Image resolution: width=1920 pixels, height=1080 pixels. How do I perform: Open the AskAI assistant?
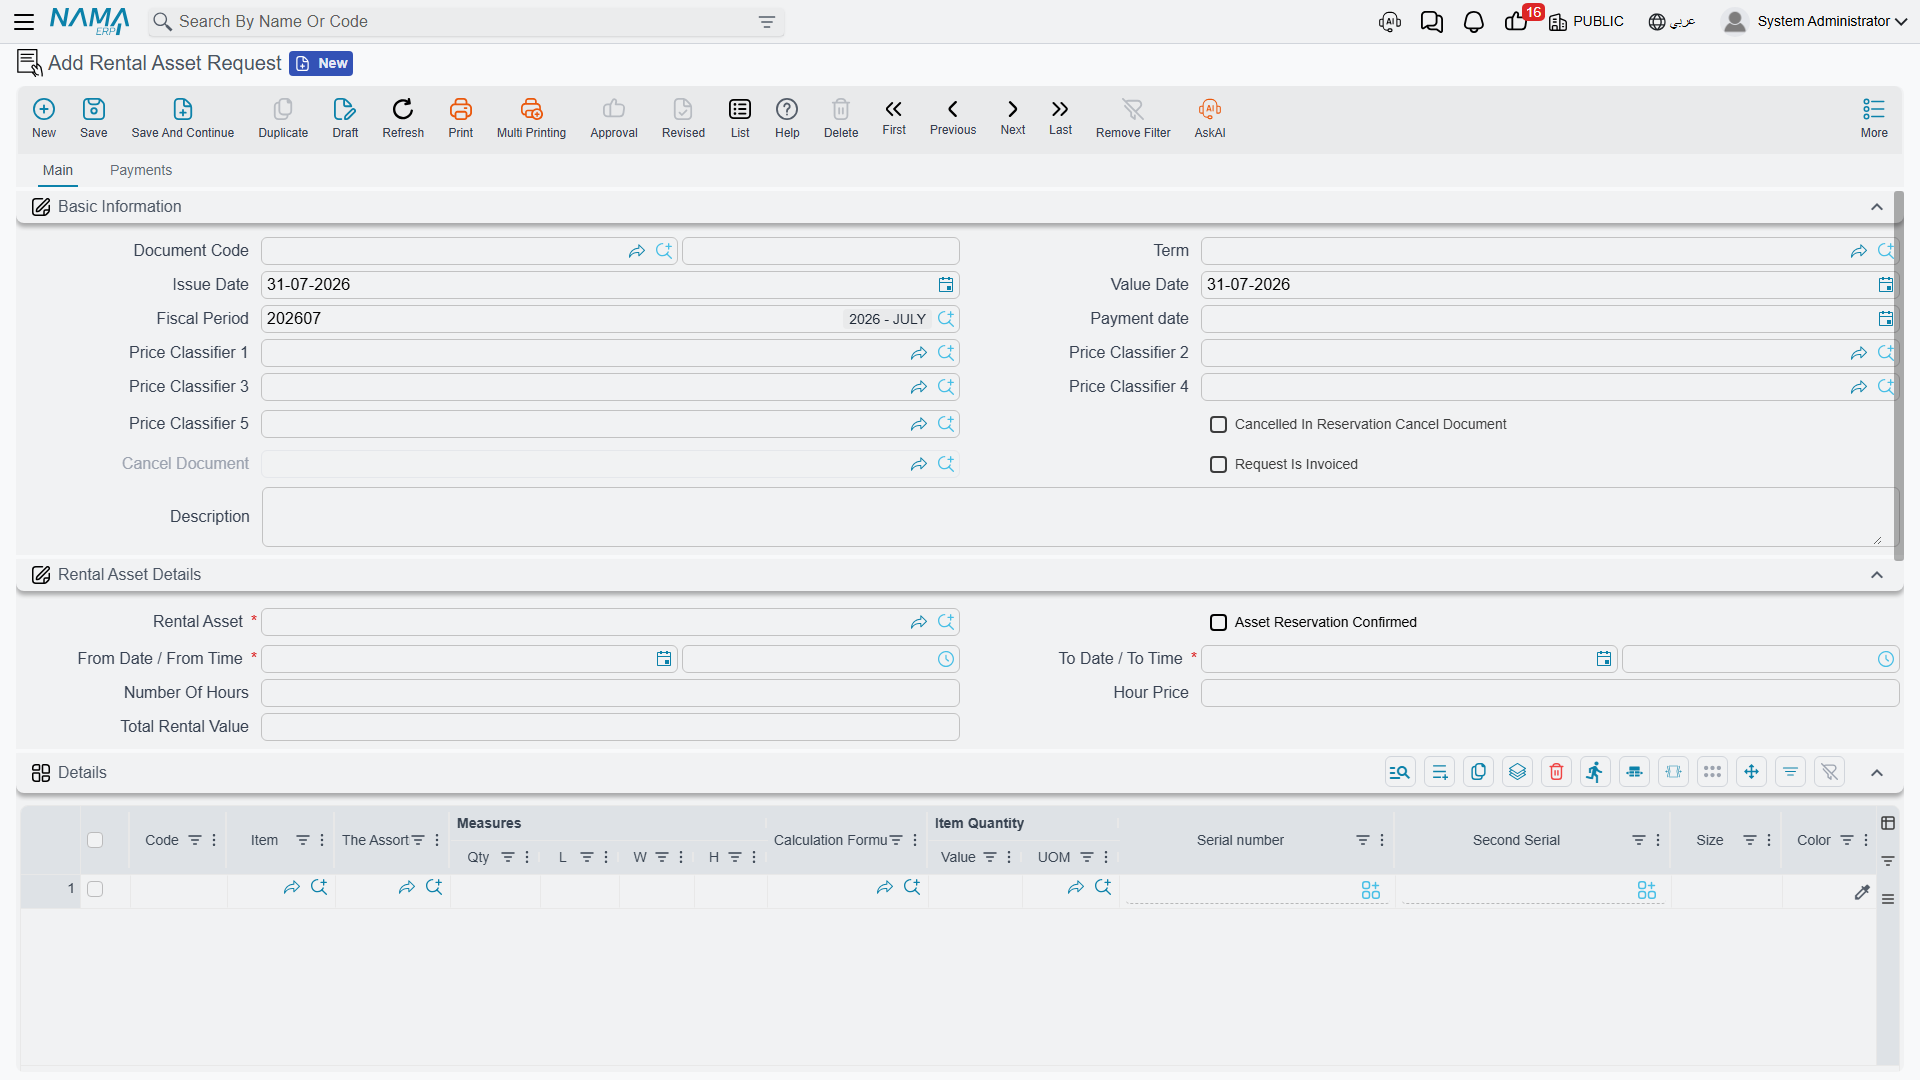pyautogui.click(x=1210, y=118)
